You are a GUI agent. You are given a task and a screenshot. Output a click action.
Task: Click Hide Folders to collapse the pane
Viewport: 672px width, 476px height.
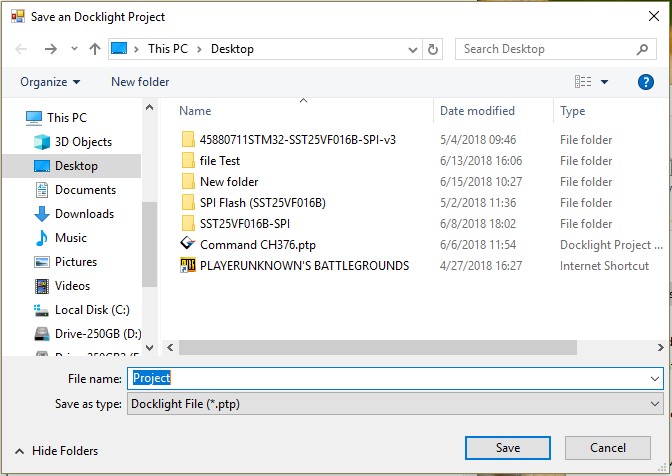pos(57,451)
